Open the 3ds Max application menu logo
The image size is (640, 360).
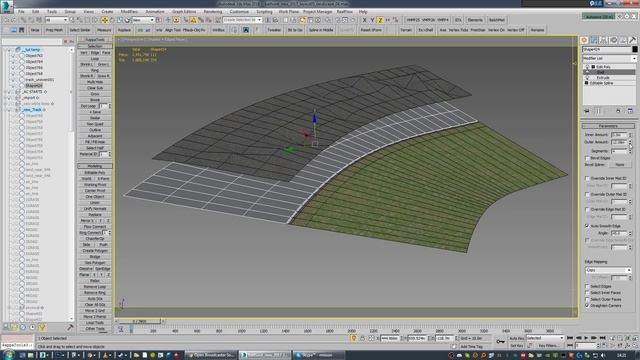point(7,6)
